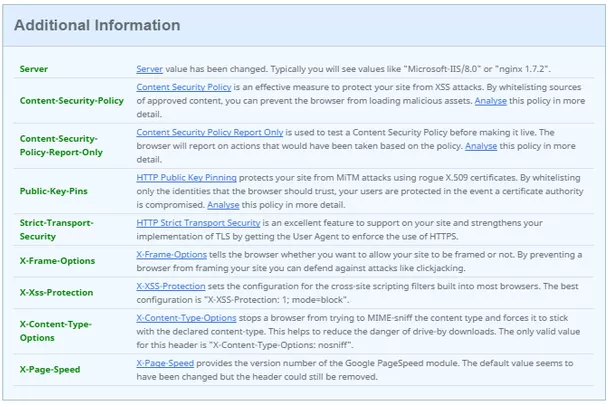Select the green X-Frame-Options header label
This screenshot has width=610, height=405.
click(58, 260)
